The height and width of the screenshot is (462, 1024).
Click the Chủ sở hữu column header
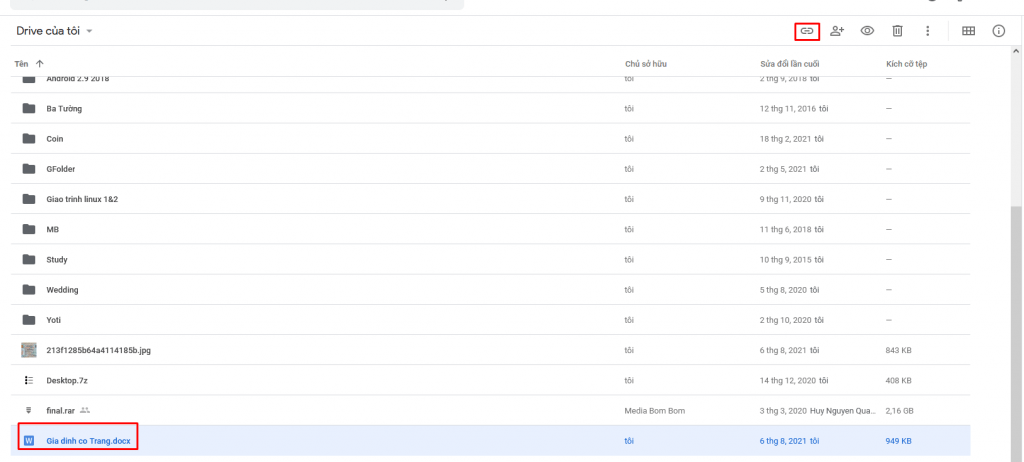pyautogui.click(x=645, y=63)
